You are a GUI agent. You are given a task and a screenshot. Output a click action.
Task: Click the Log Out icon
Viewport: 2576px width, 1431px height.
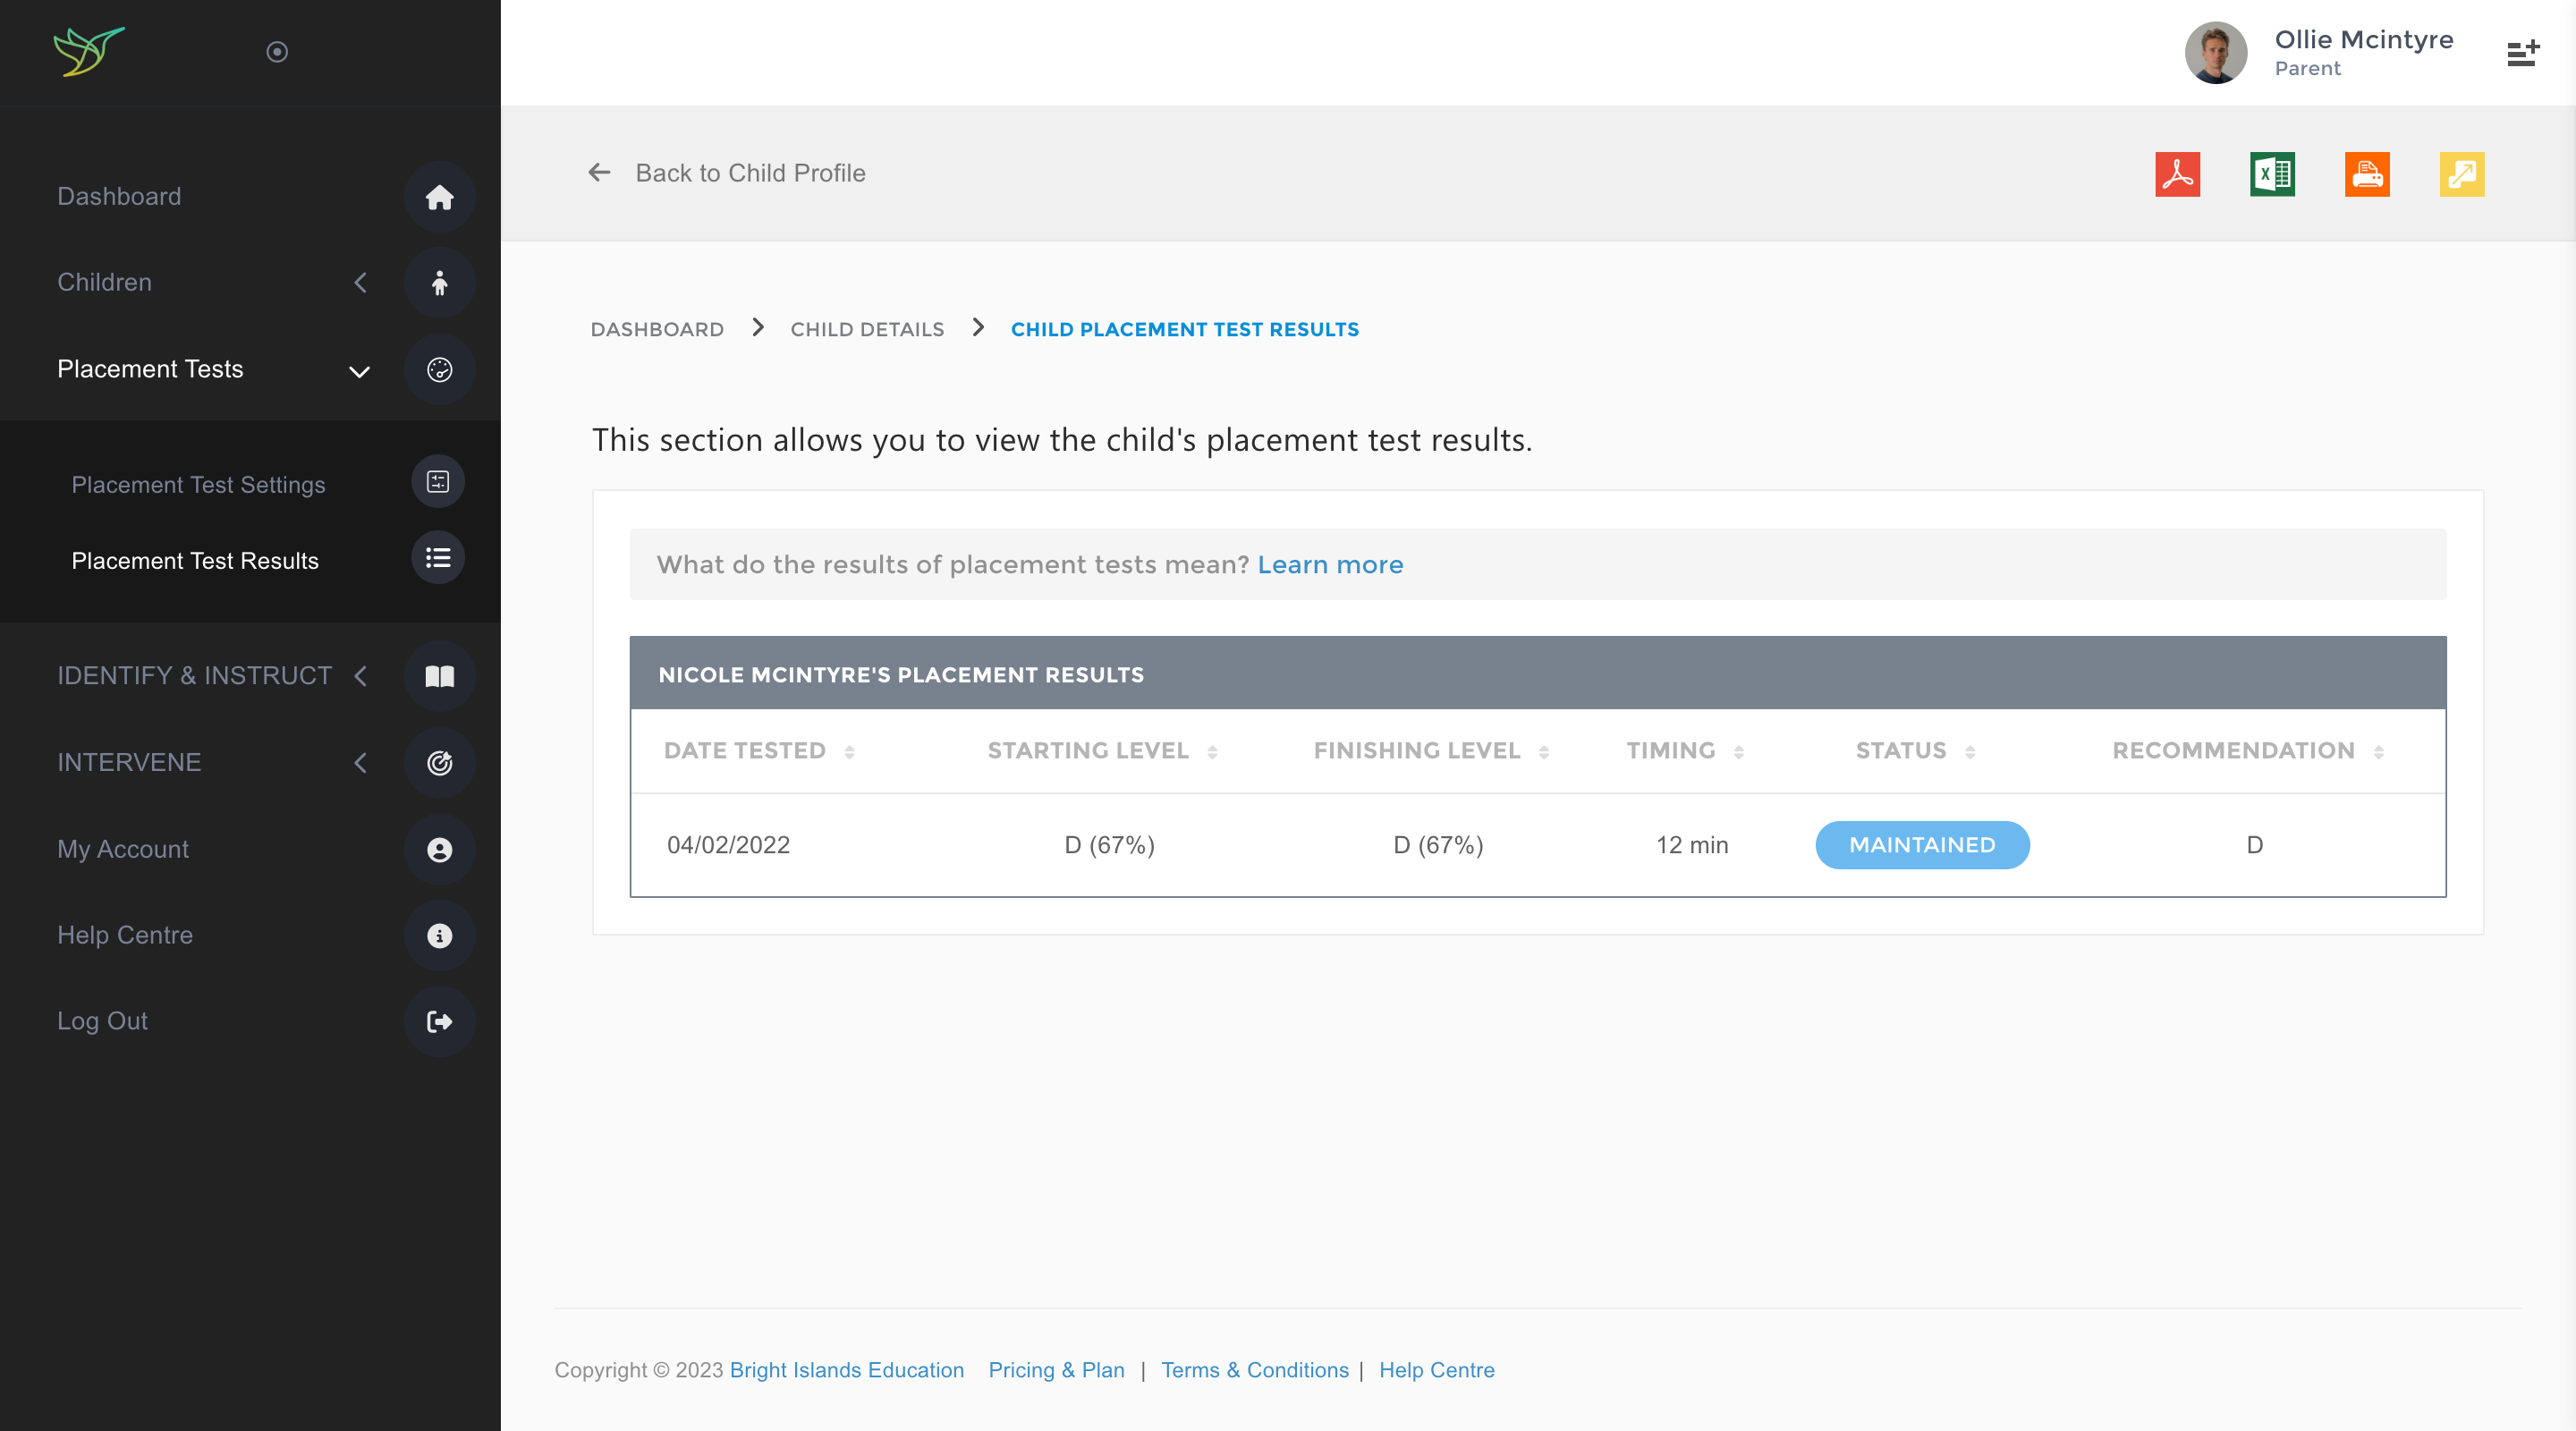439,1021
